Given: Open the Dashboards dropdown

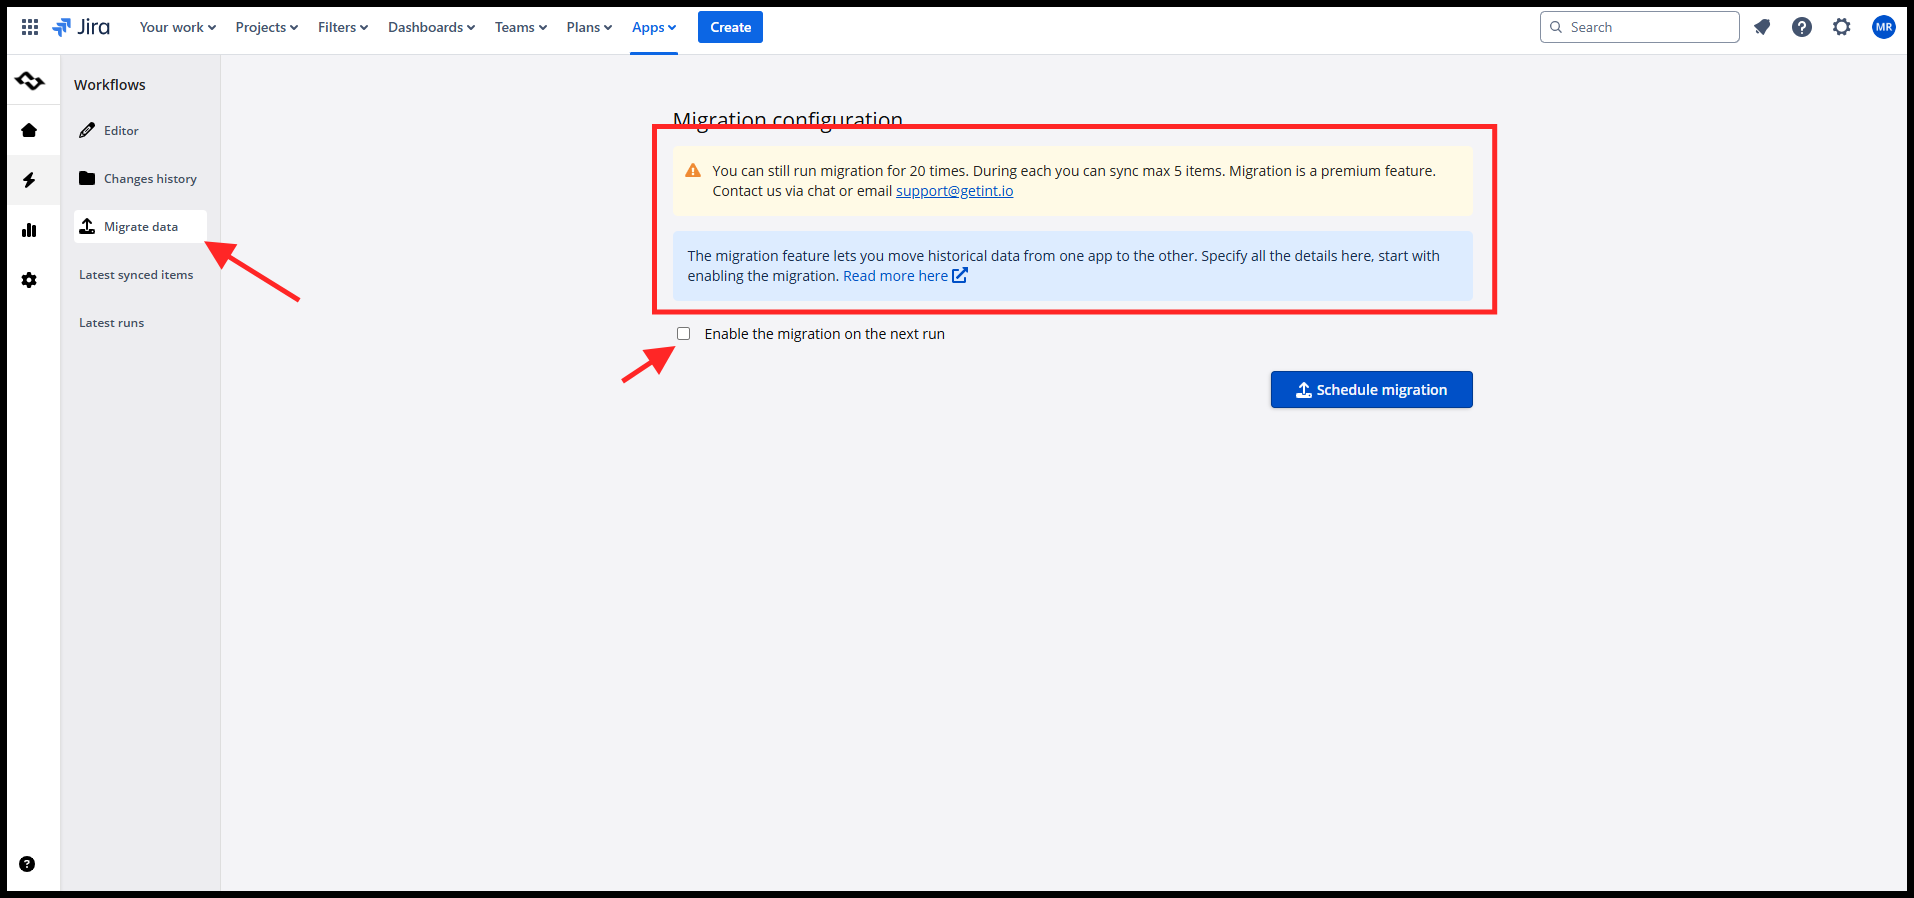Looking at the screenshot, I should coord(431,27).
